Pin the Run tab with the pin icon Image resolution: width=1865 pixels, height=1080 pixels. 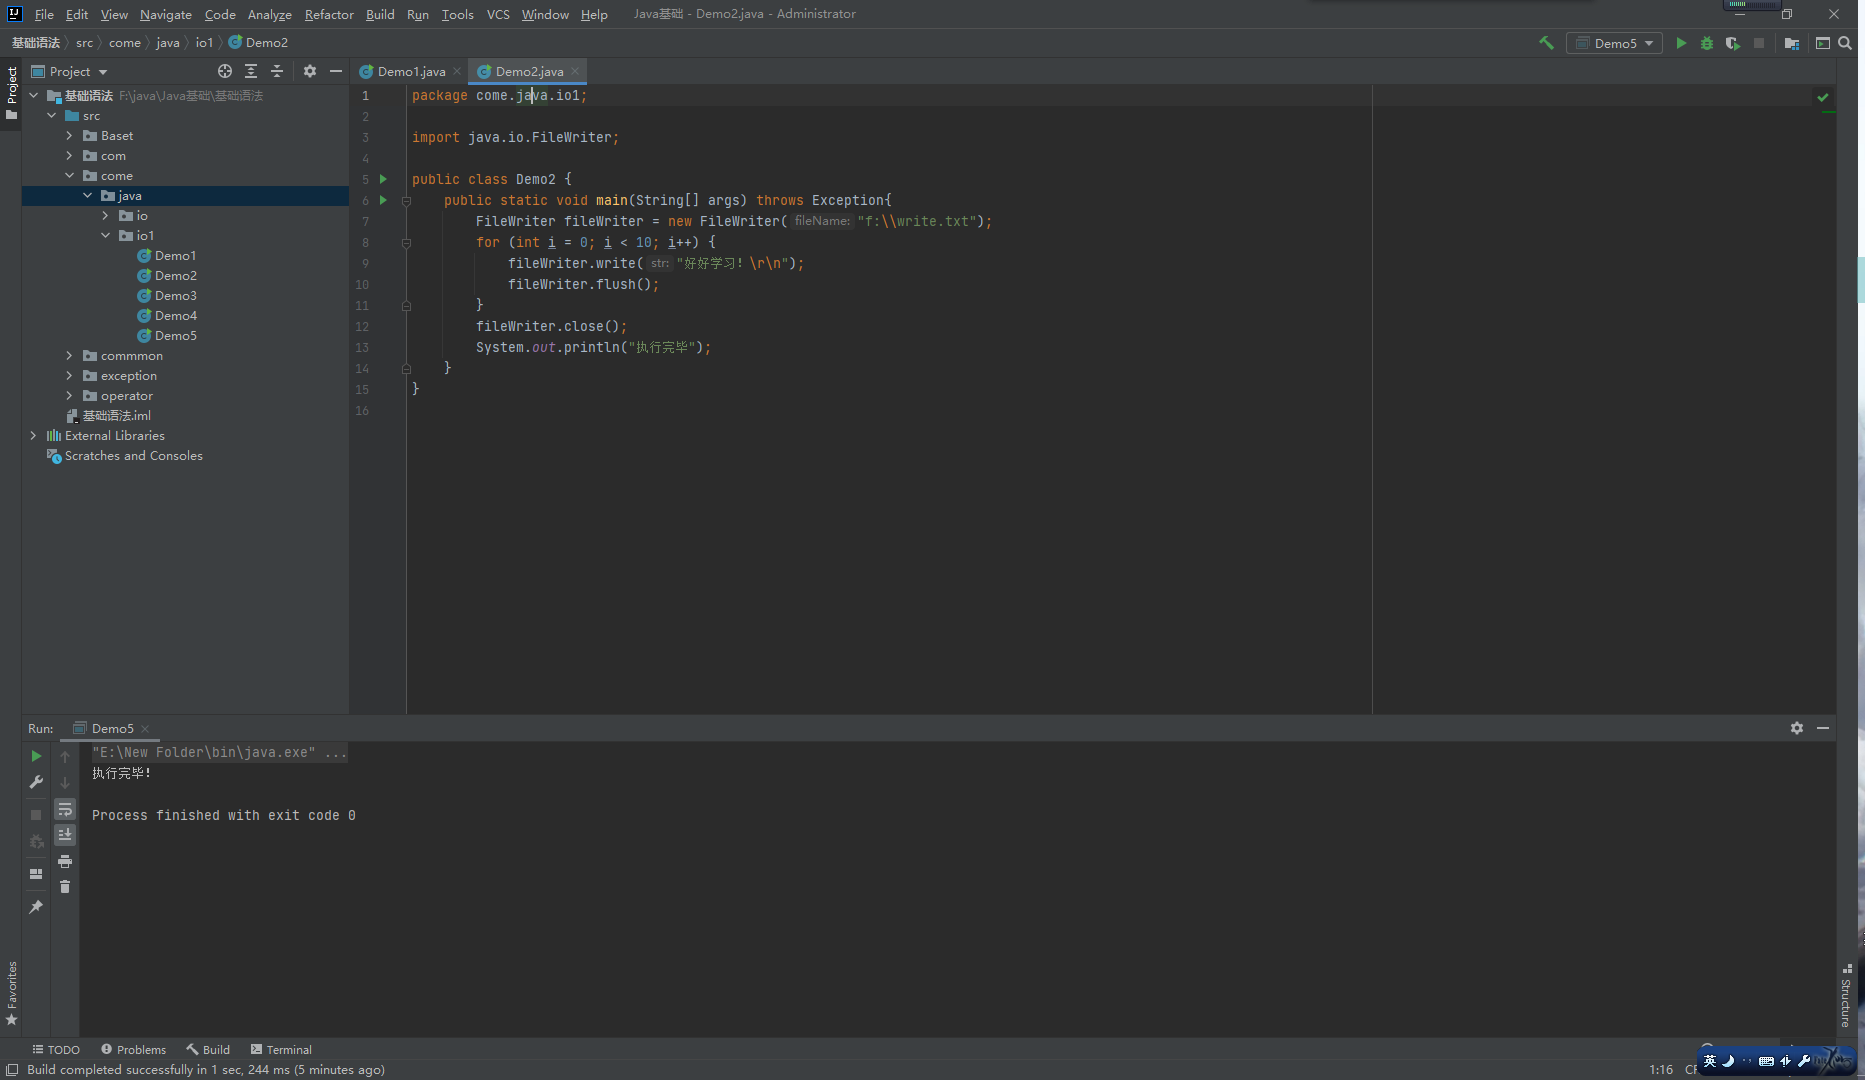pyautogui.click(x=36, y=907)
